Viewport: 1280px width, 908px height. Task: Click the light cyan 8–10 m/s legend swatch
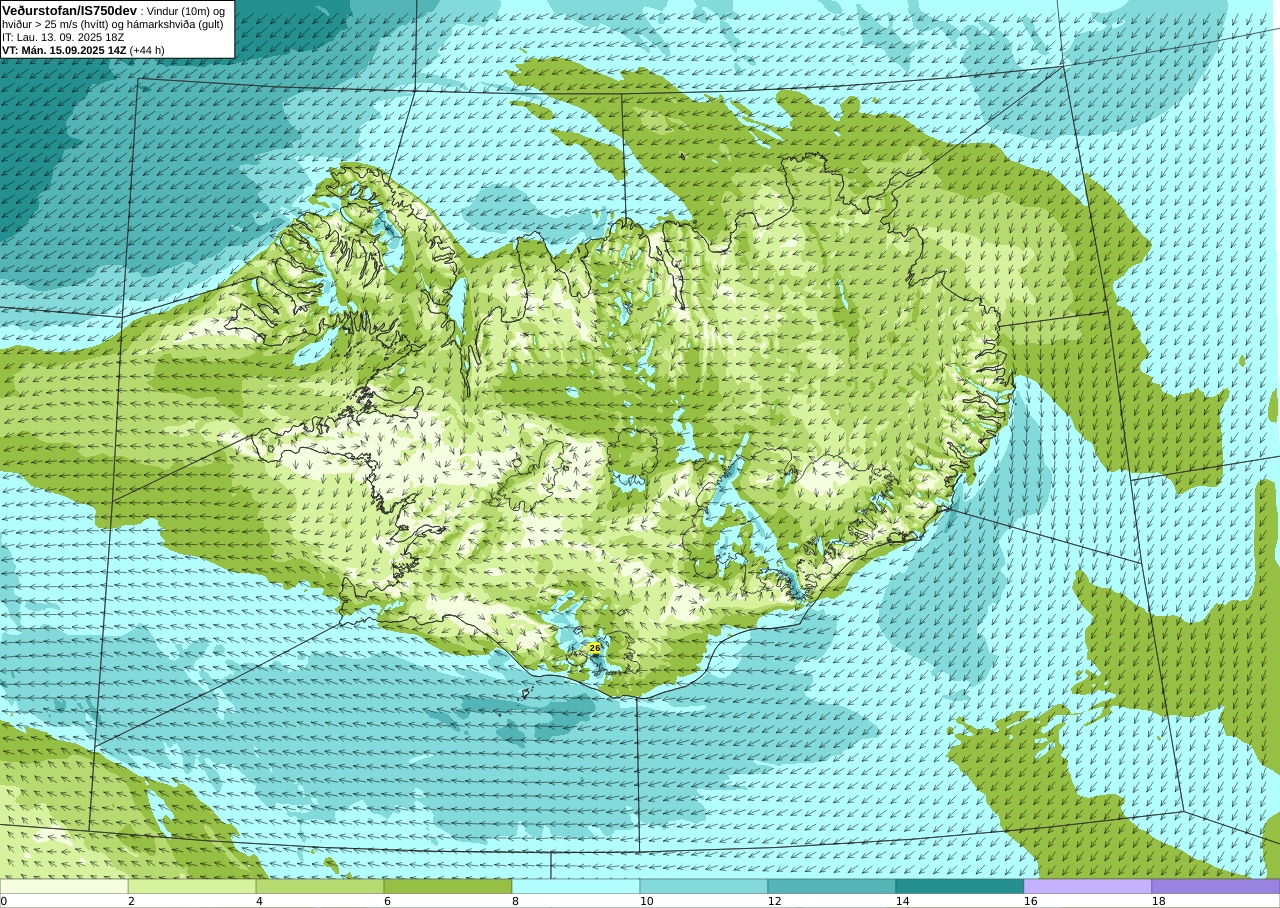pyautogui.click(x=576, y=886)
